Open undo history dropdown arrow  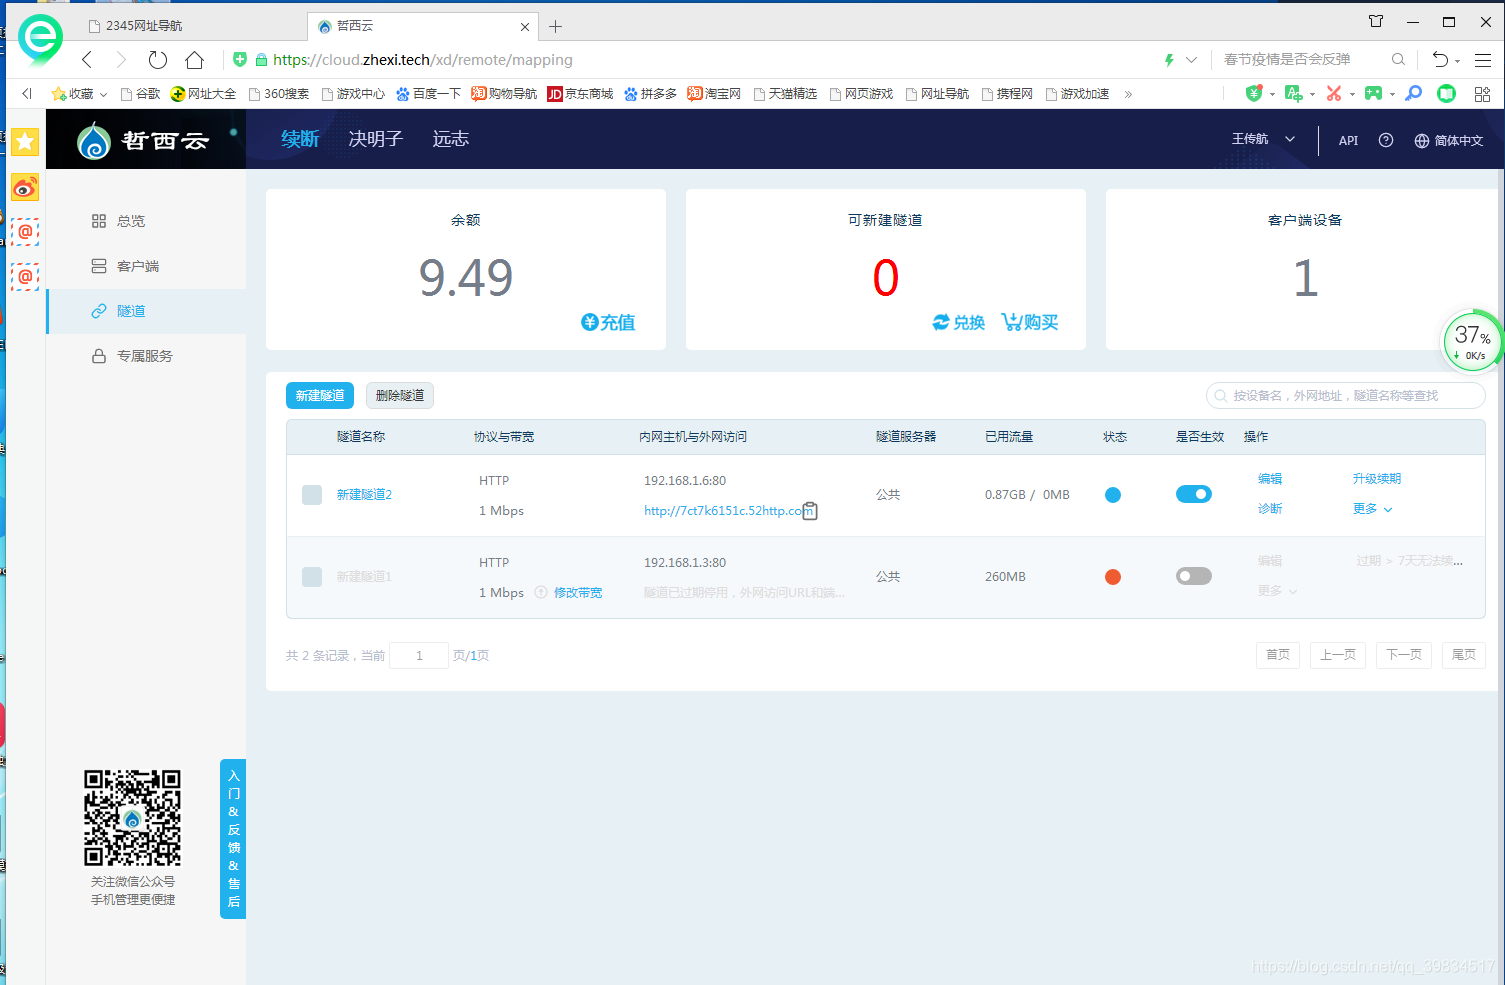[1458, 62]
